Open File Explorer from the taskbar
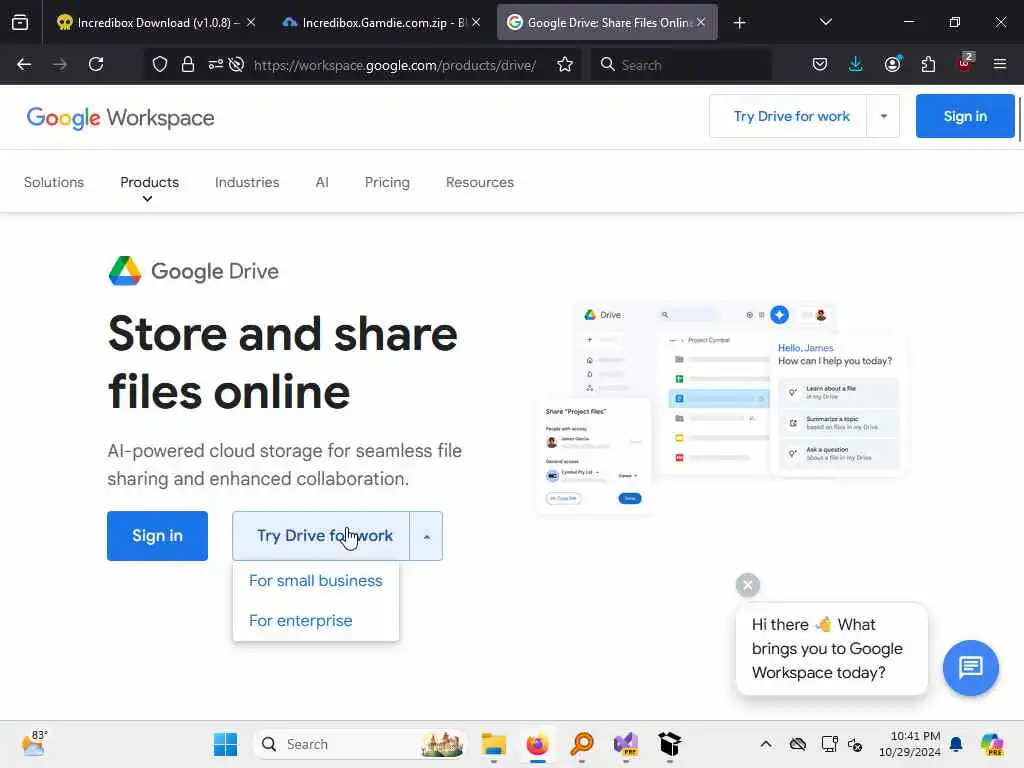Viewport: 1024px width, 768px height. 494,744
